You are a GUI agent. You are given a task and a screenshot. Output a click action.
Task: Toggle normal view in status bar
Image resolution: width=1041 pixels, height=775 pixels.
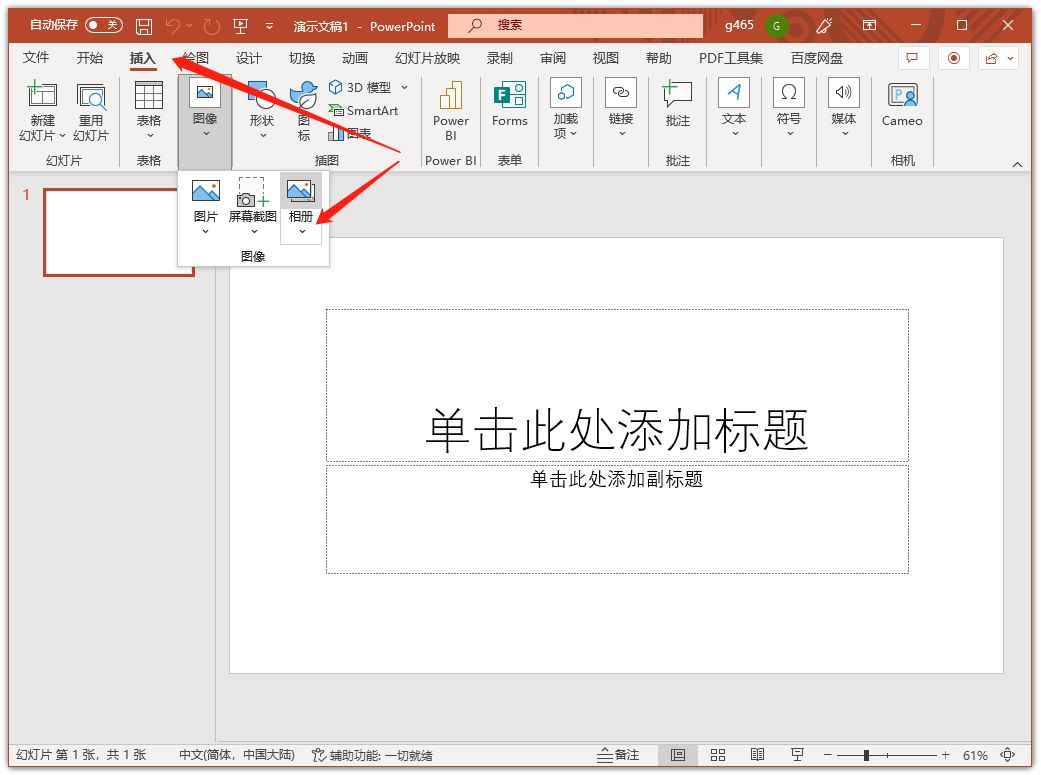click(x=677, y=755)
